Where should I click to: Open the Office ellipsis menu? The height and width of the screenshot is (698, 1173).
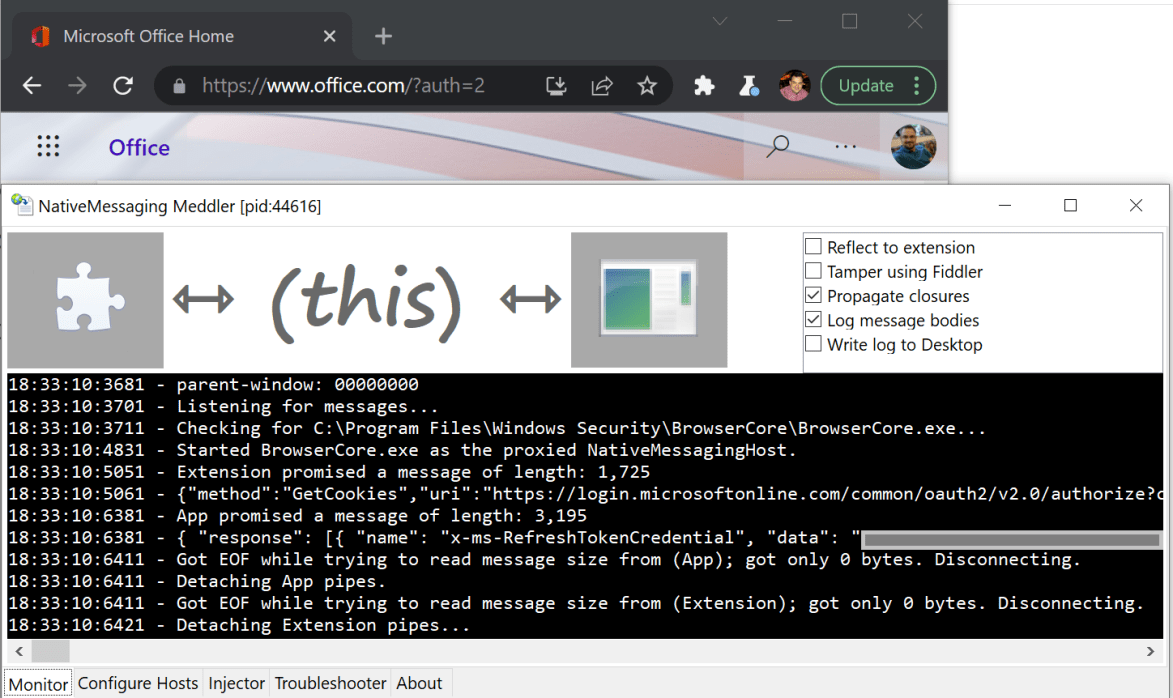pos(845,146)
